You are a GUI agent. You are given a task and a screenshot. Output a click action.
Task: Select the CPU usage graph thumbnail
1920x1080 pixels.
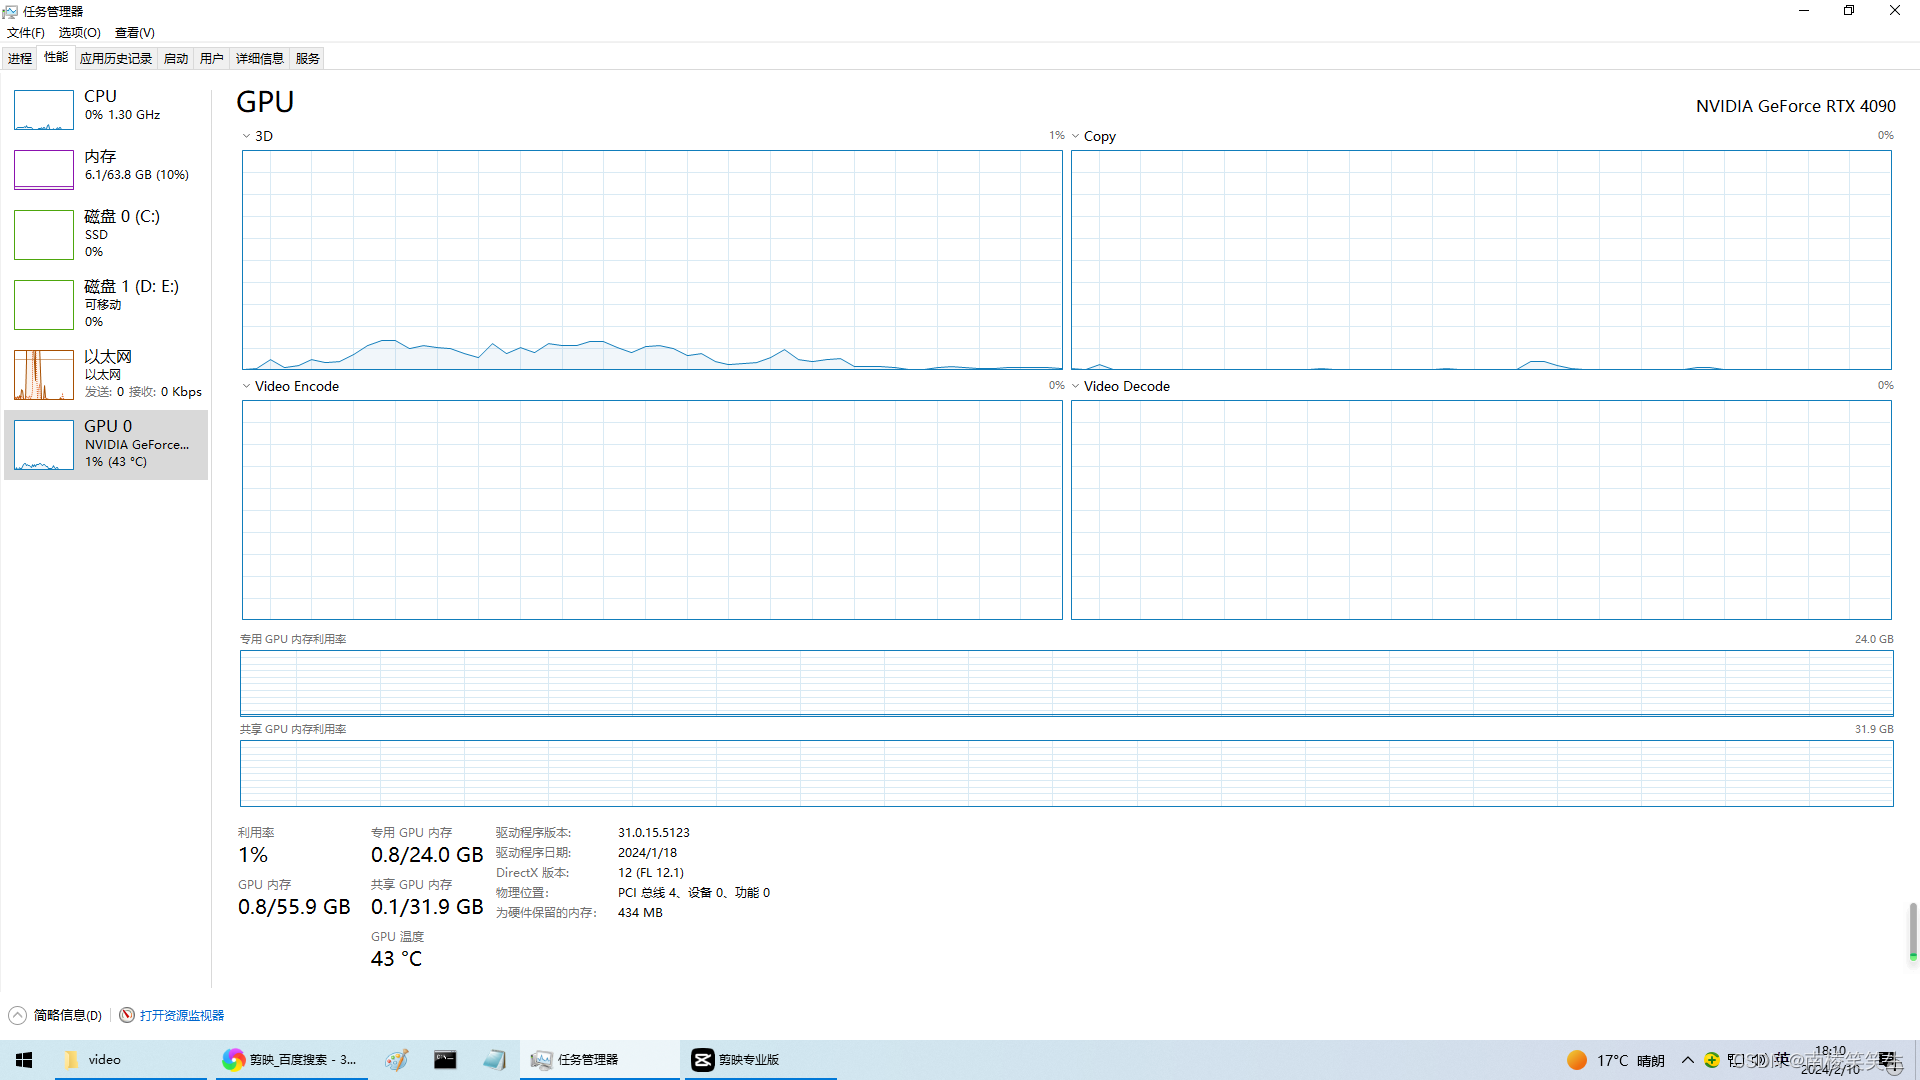click(43, 110)
